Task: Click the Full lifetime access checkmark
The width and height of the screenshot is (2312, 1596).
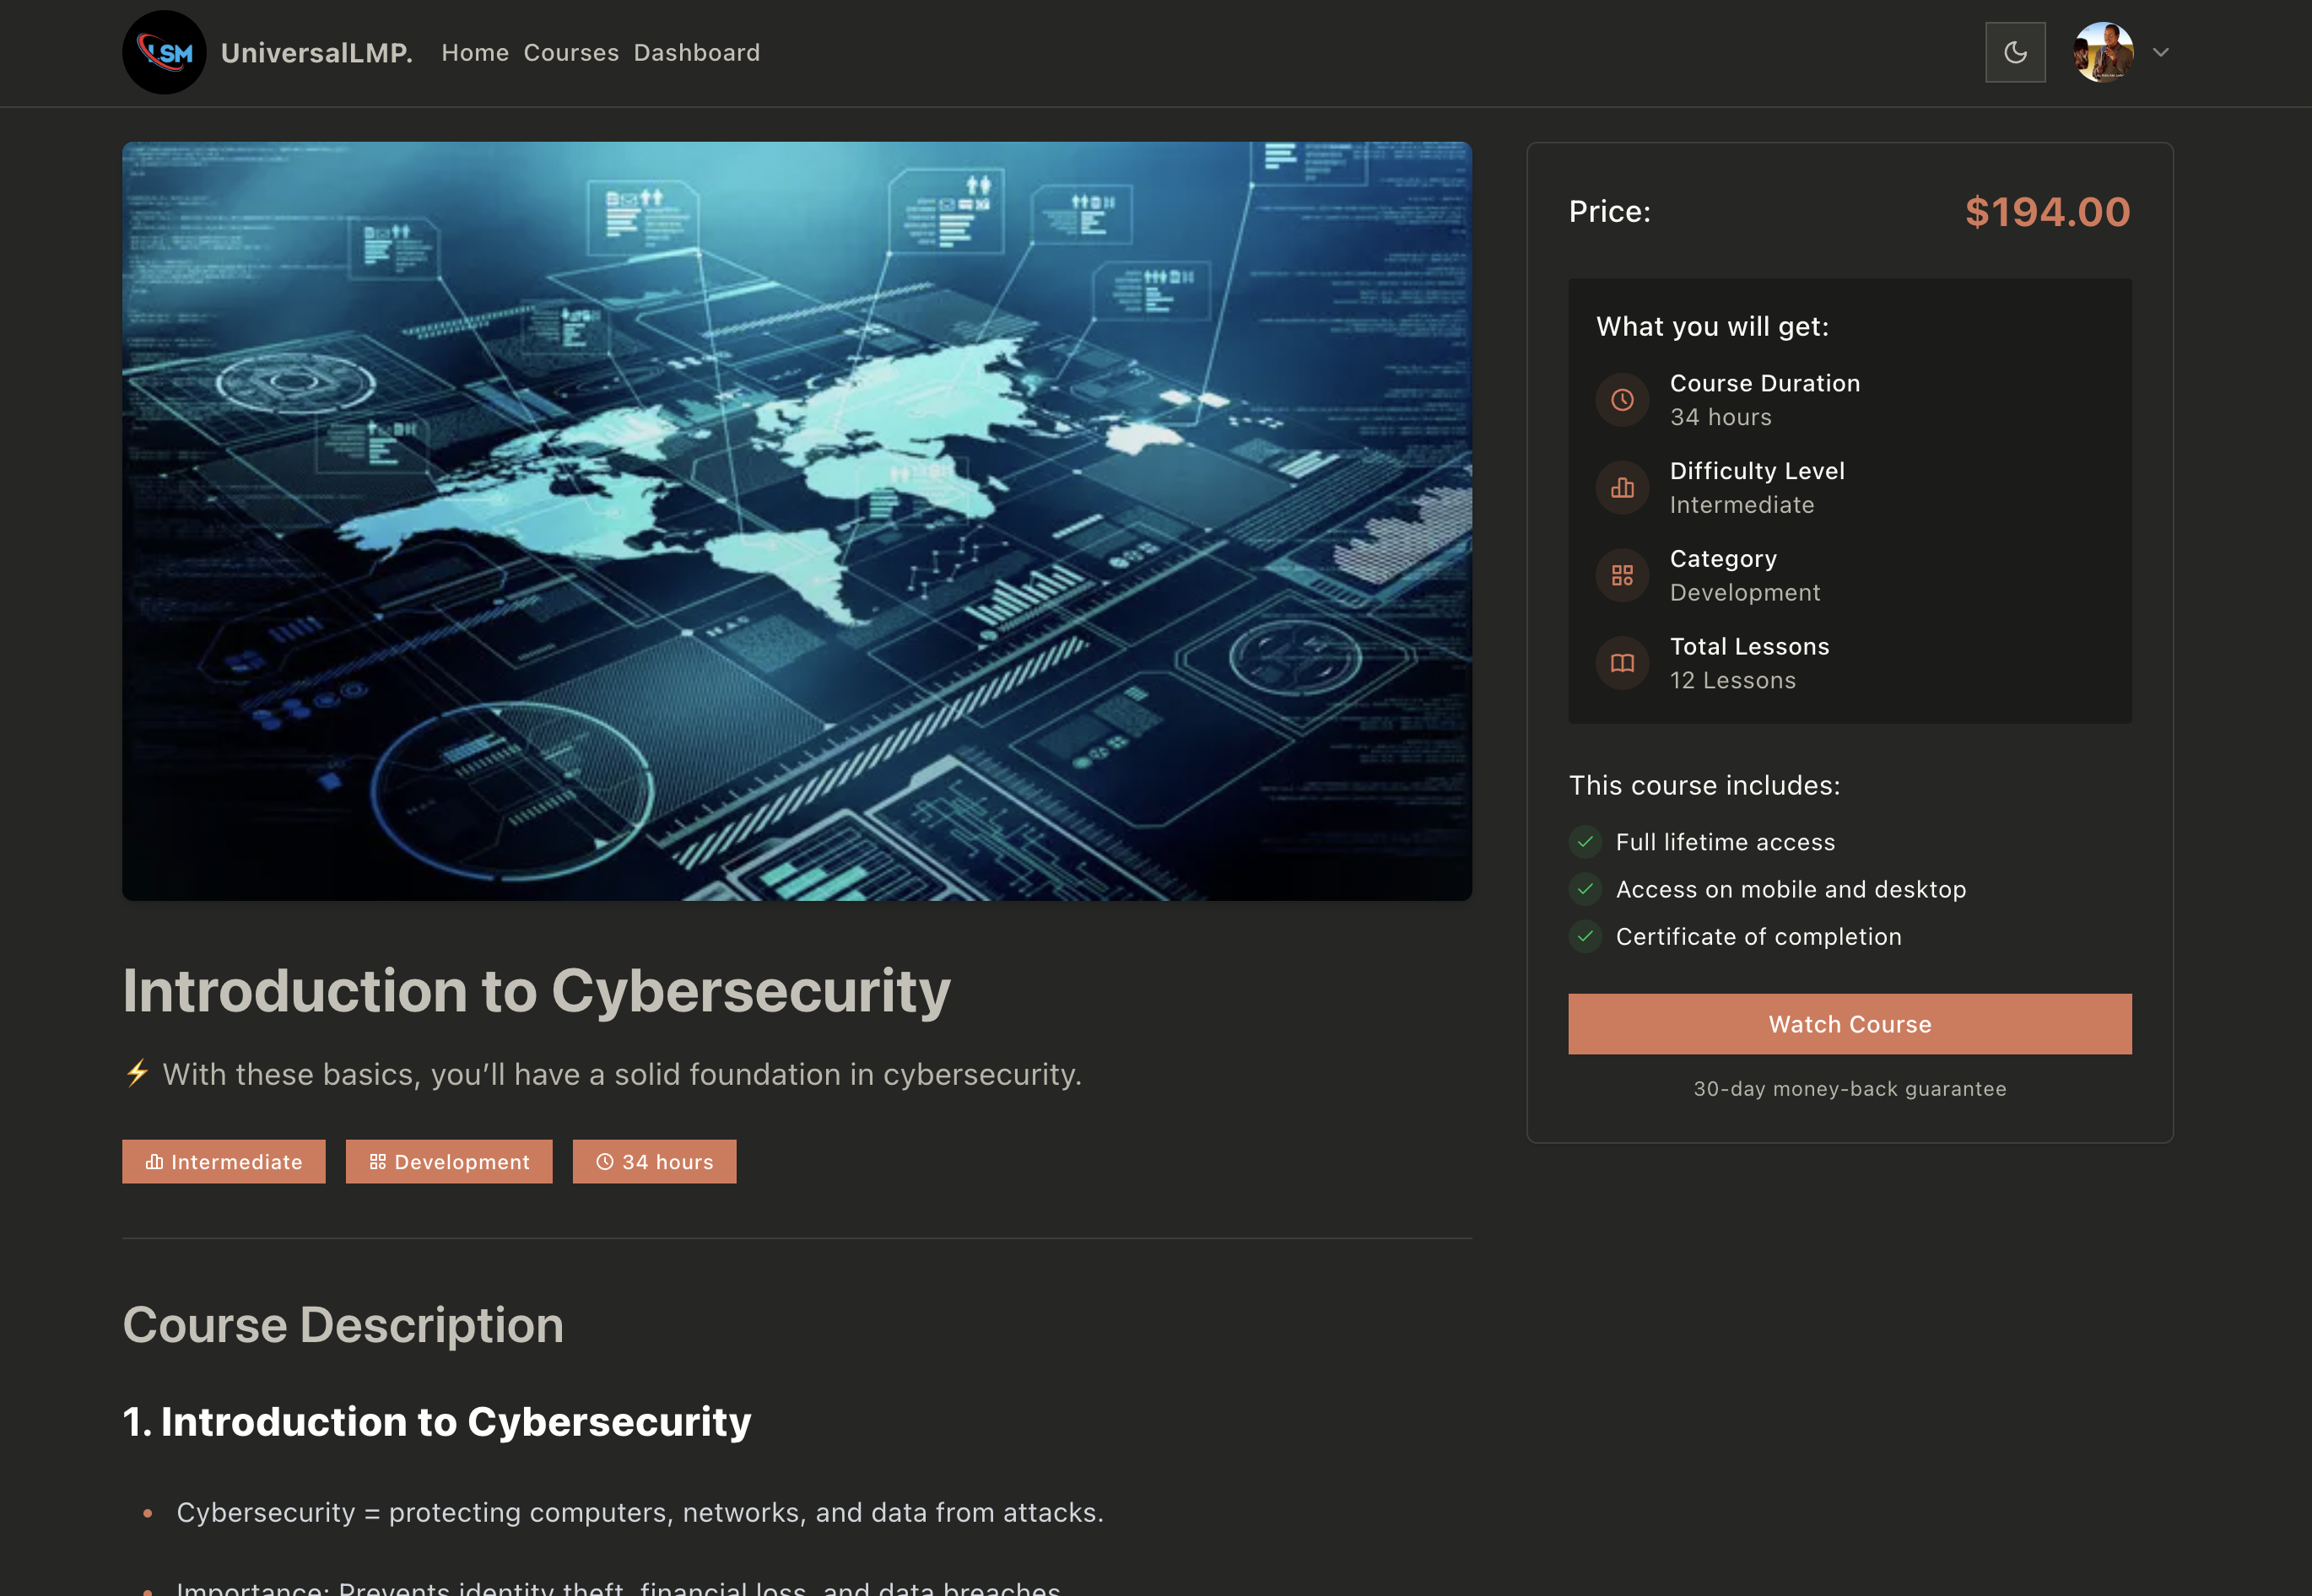Action: click(x=1584, y=842)
